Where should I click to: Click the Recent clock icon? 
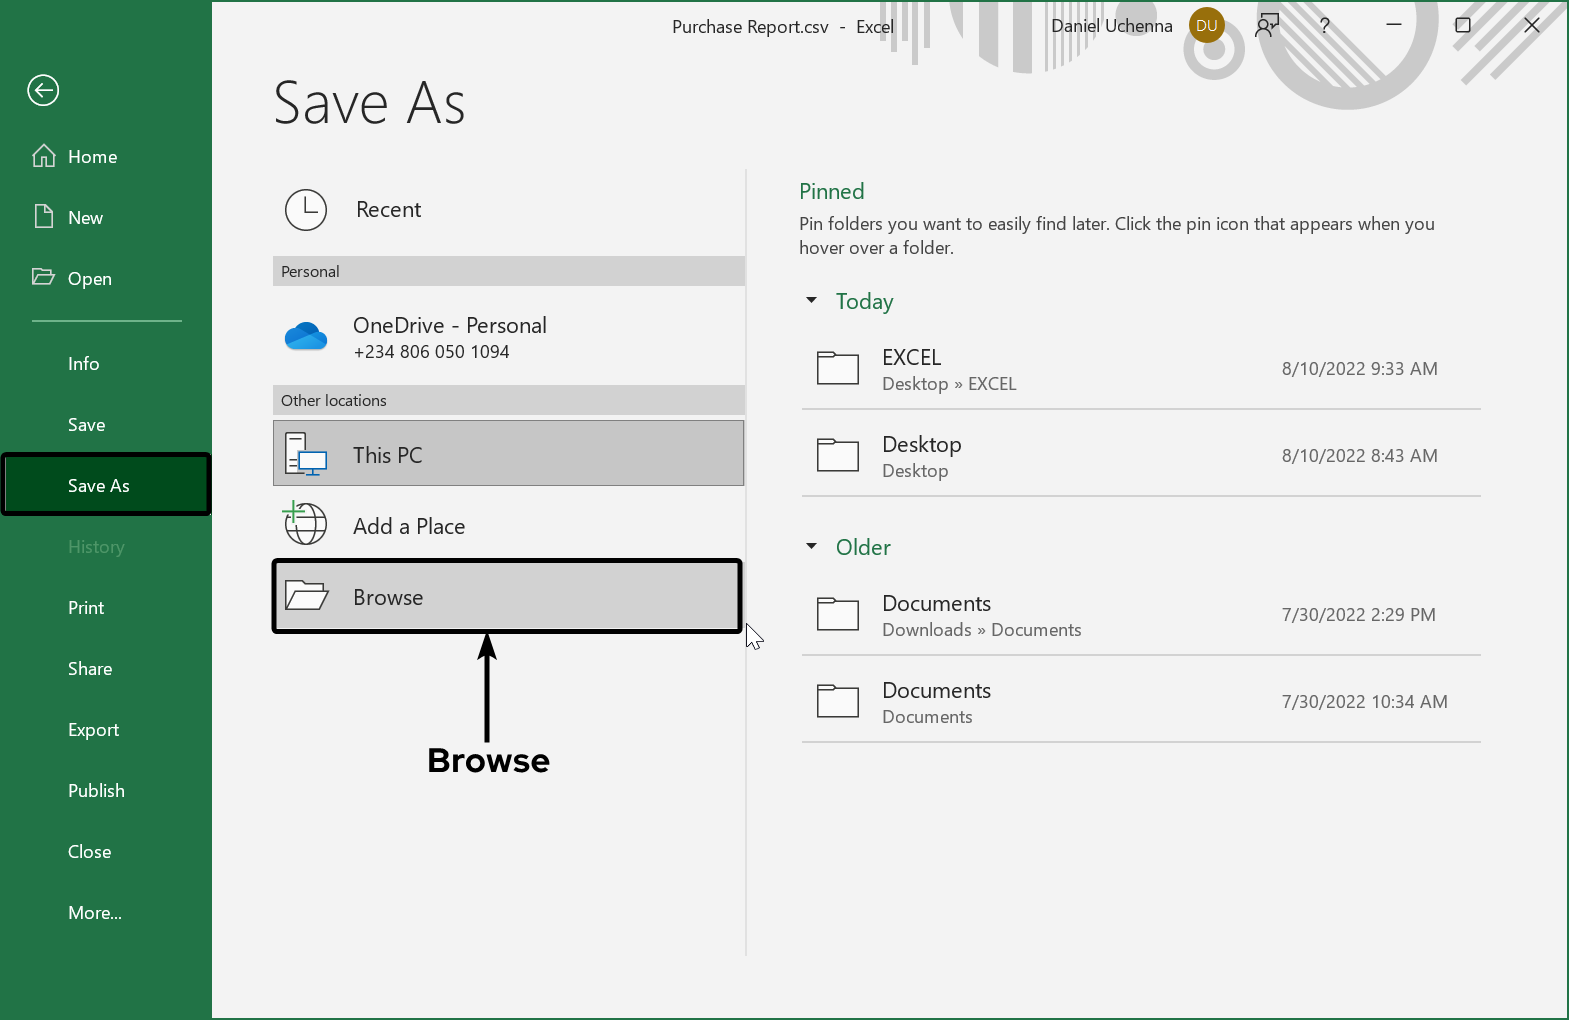306,210
